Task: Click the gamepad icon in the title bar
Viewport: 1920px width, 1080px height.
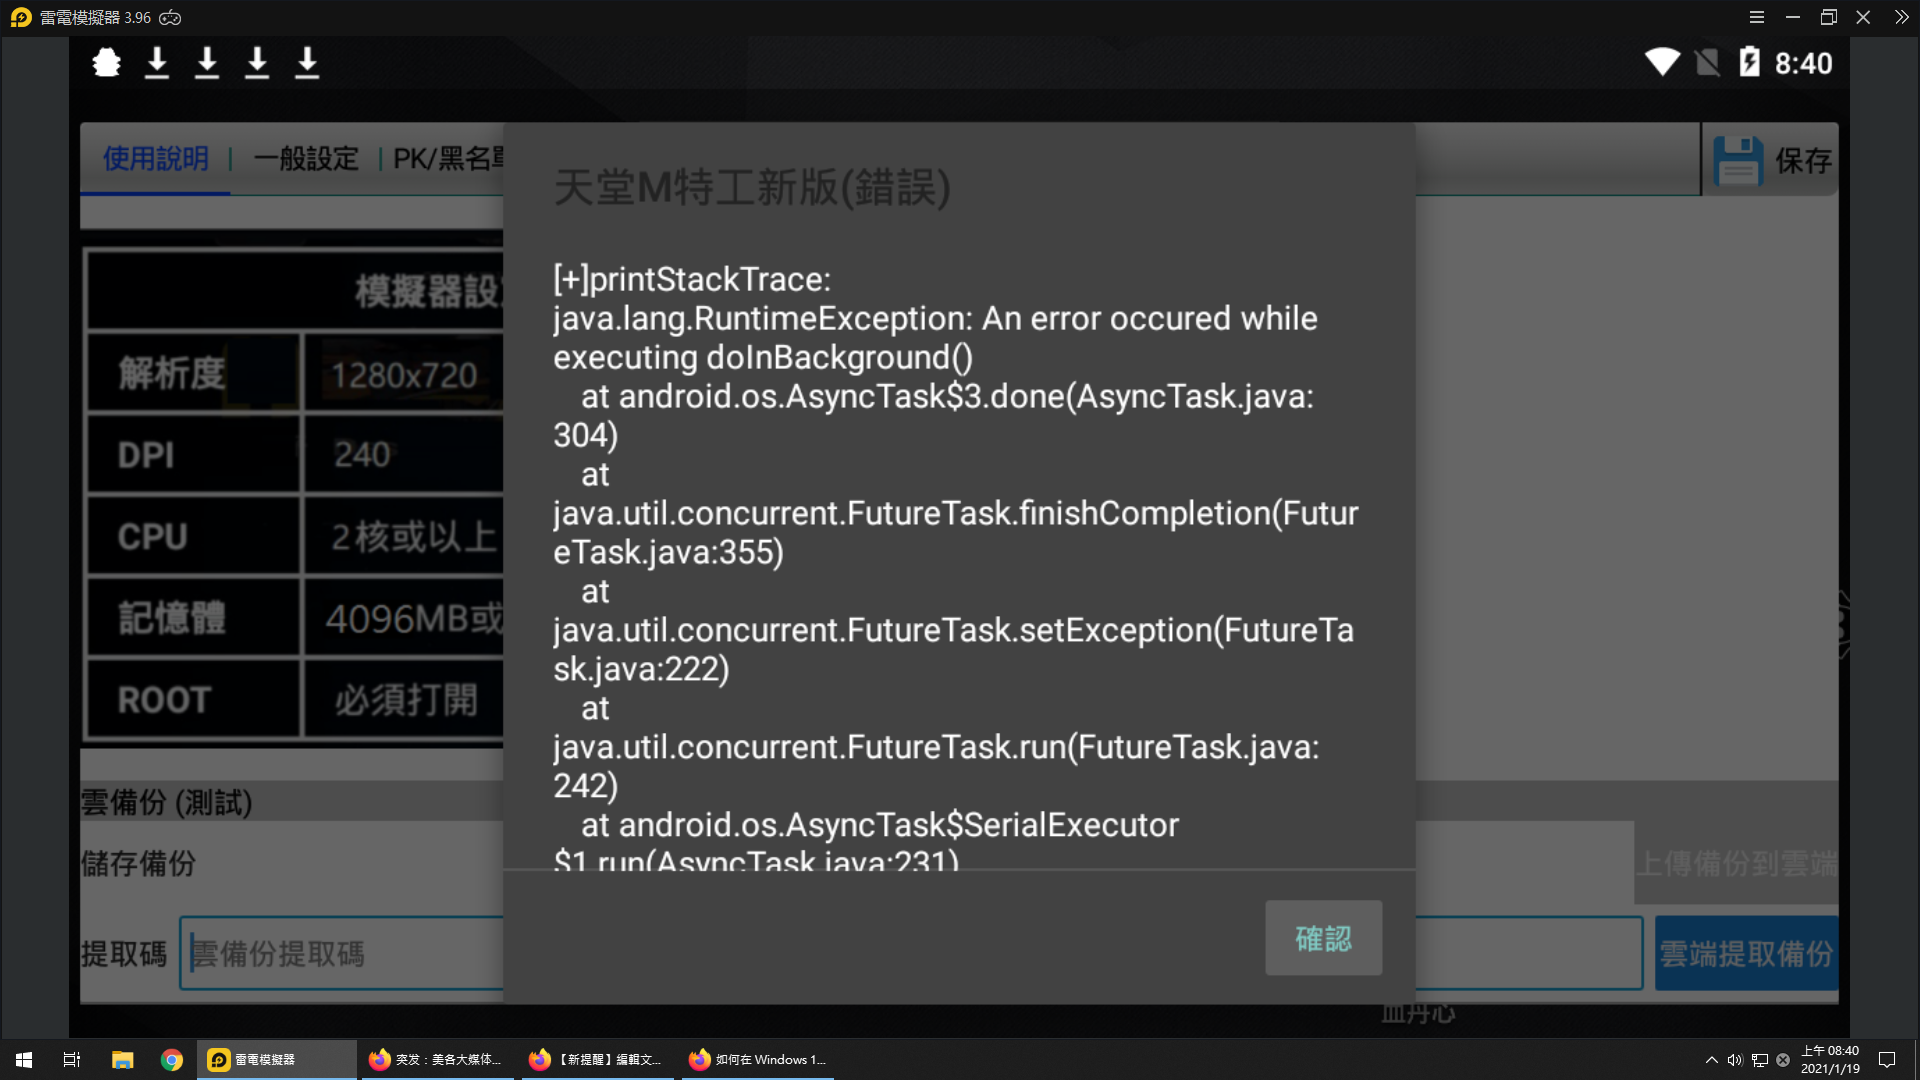Action: (x=171, y=17)
